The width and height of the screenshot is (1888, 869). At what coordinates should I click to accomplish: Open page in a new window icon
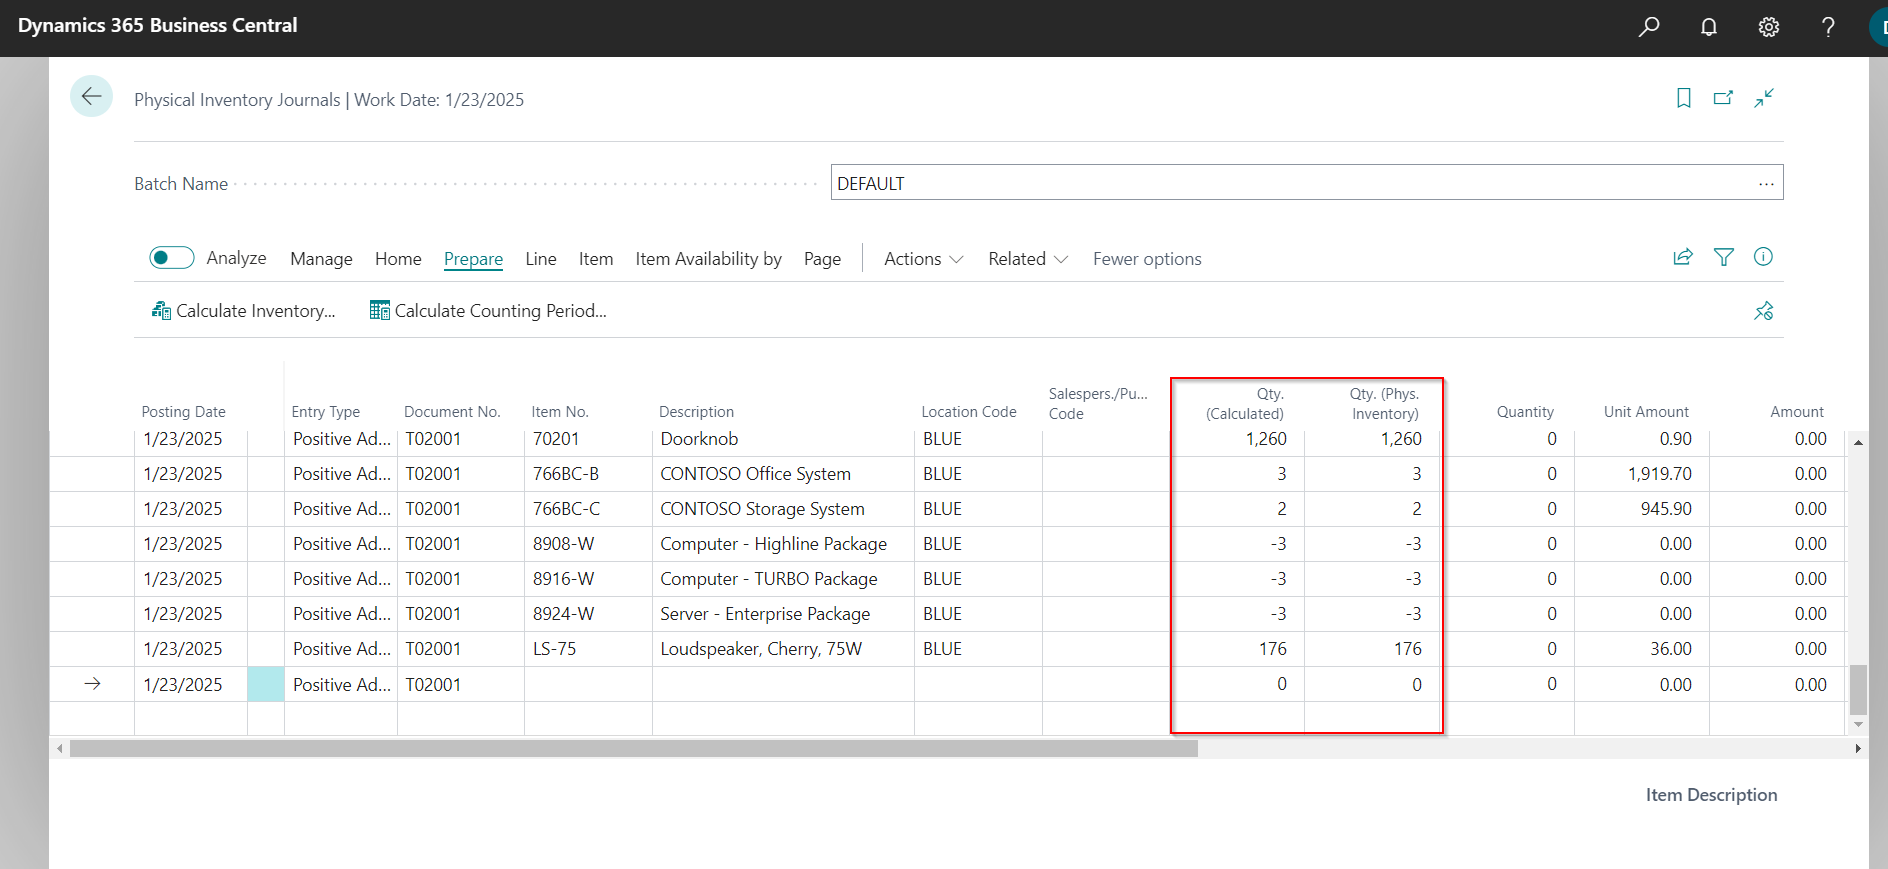pos(1723,98)
